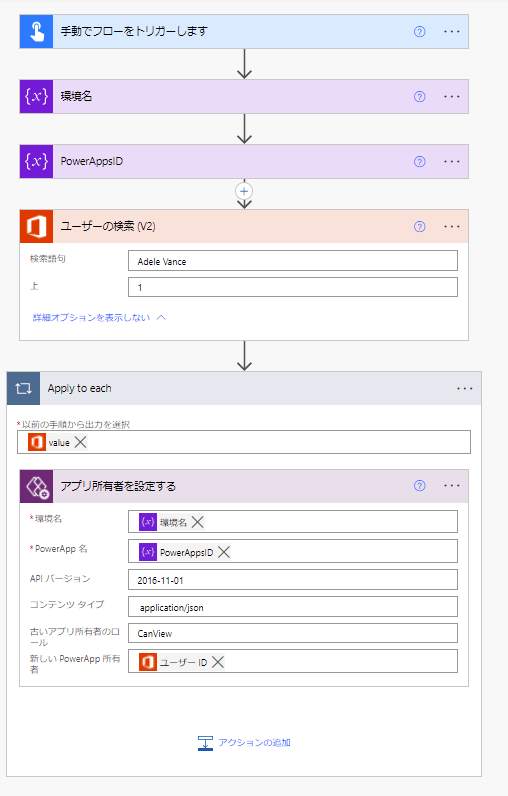Click the Office icon of ユーザーの検索 (V2)
This screenshot has height=796, width=508.
37,226
